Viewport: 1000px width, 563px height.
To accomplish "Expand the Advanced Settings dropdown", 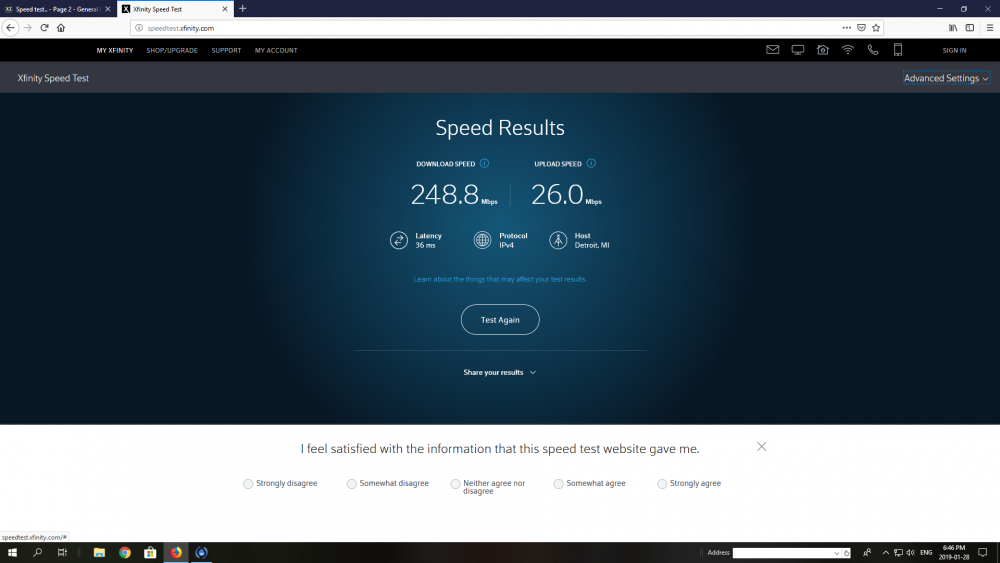I will coord(945,78).
